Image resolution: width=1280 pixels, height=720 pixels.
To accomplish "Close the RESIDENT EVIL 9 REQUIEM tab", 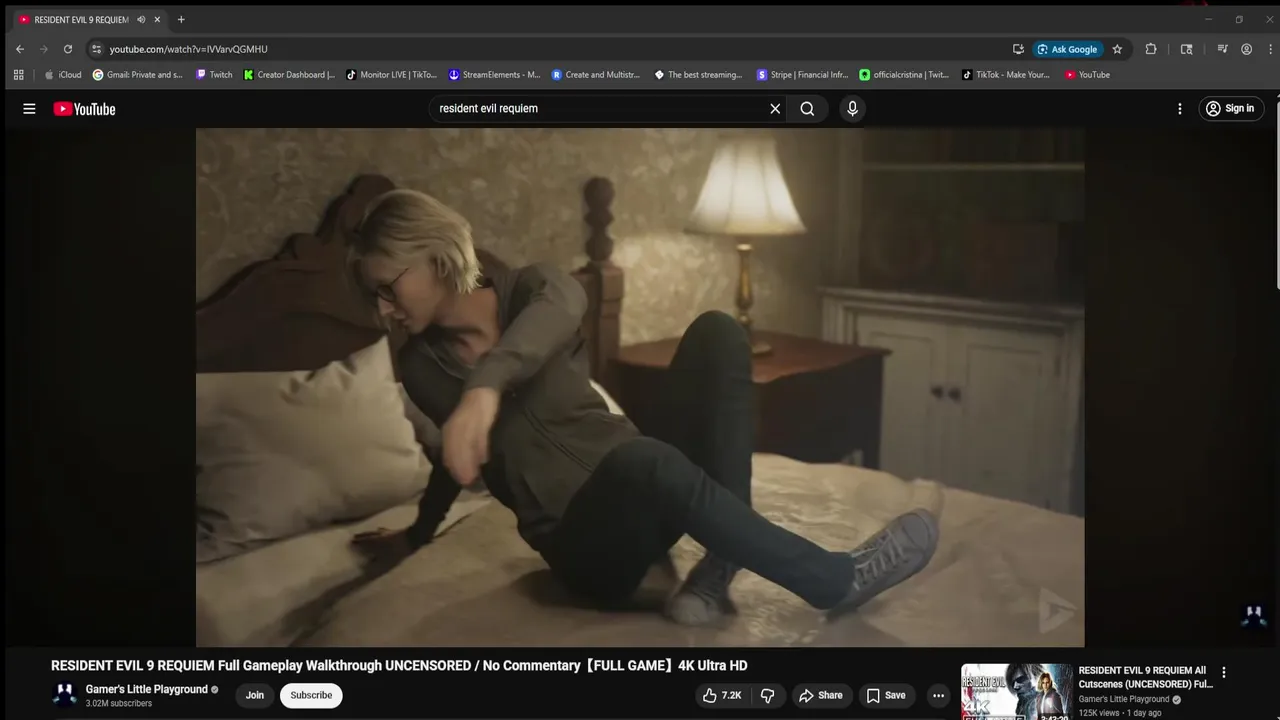I will pos(157,20).
